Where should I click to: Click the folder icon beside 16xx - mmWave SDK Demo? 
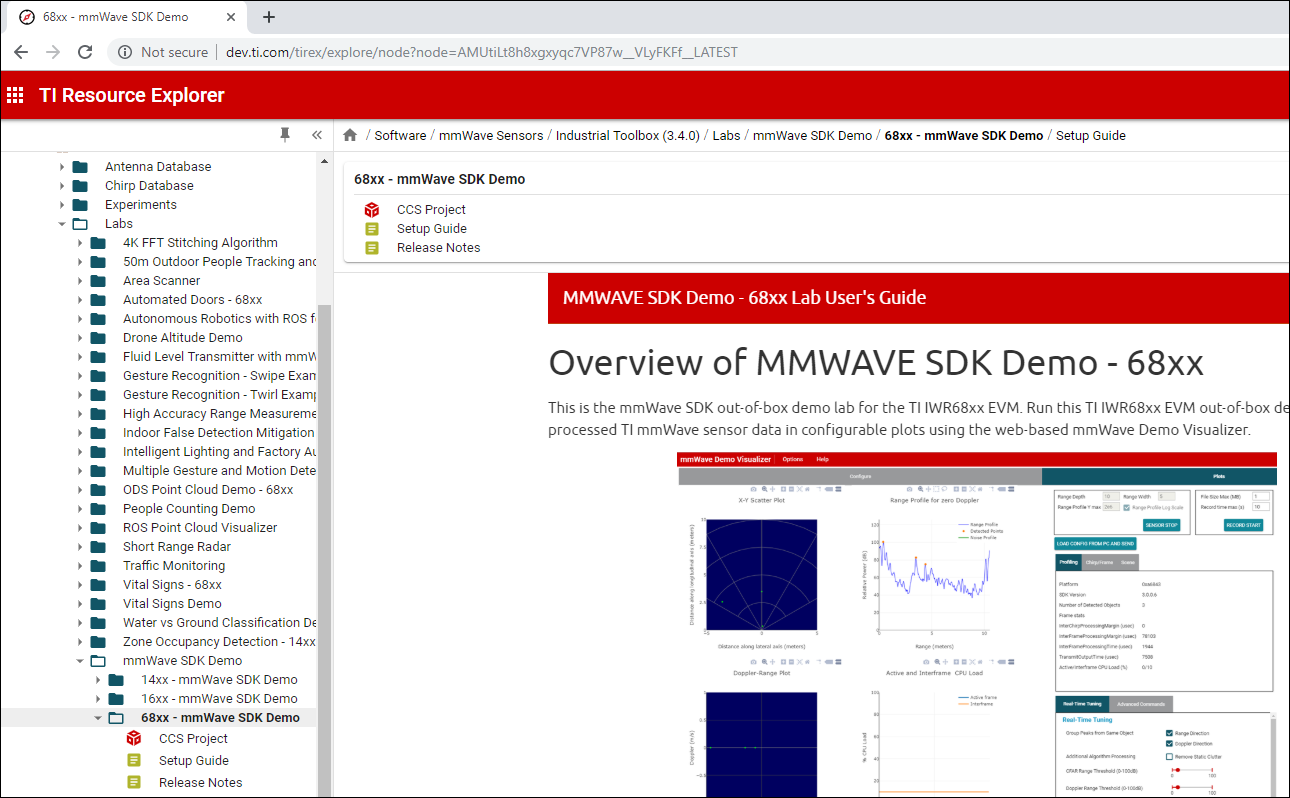click(117, 699)
